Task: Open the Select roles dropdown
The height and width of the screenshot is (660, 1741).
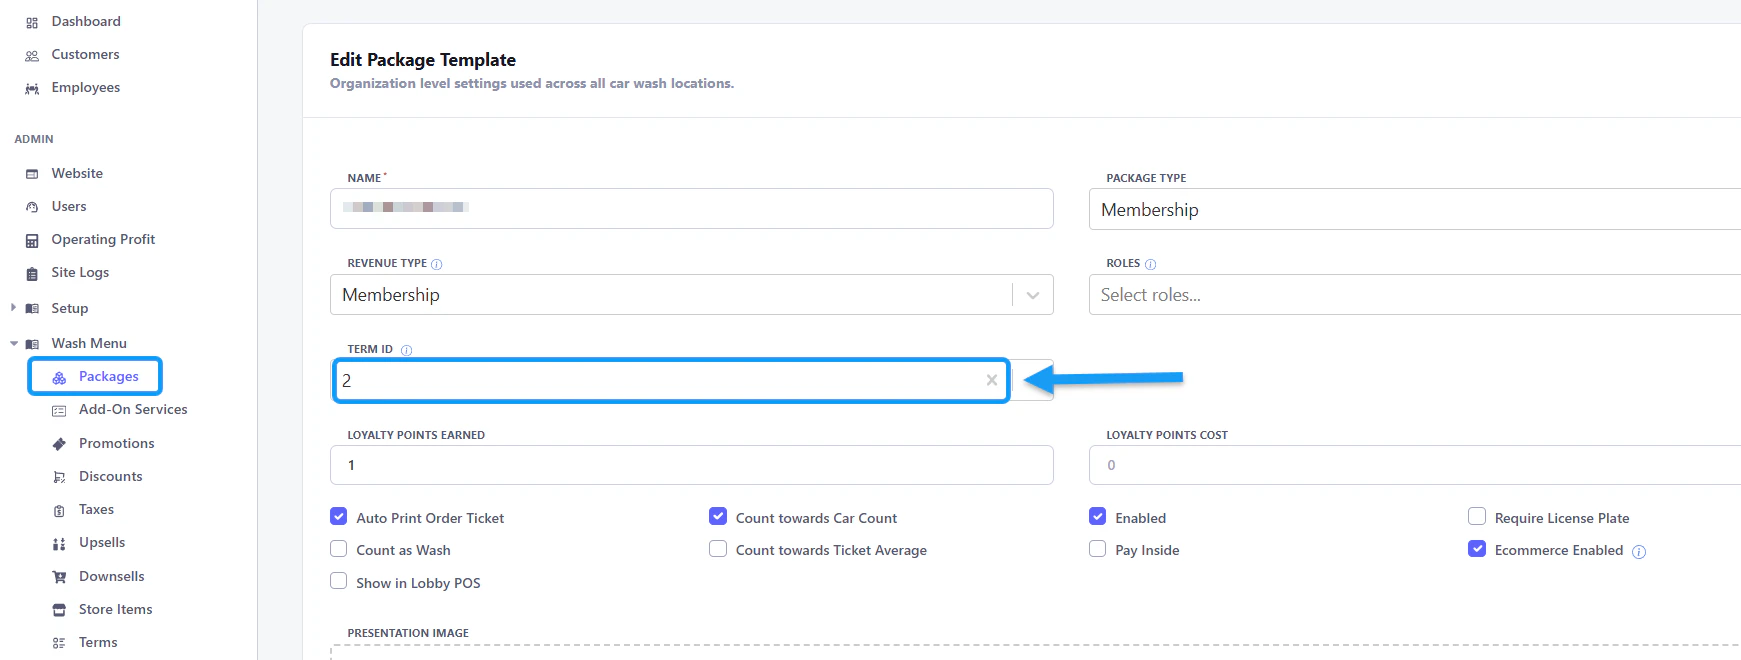Action: click(1414, 295)
